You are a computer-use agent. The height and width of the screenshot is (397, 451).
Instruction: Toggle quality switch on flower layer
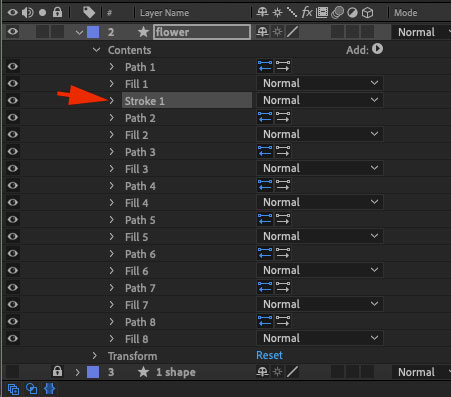[x=292, y=32]
